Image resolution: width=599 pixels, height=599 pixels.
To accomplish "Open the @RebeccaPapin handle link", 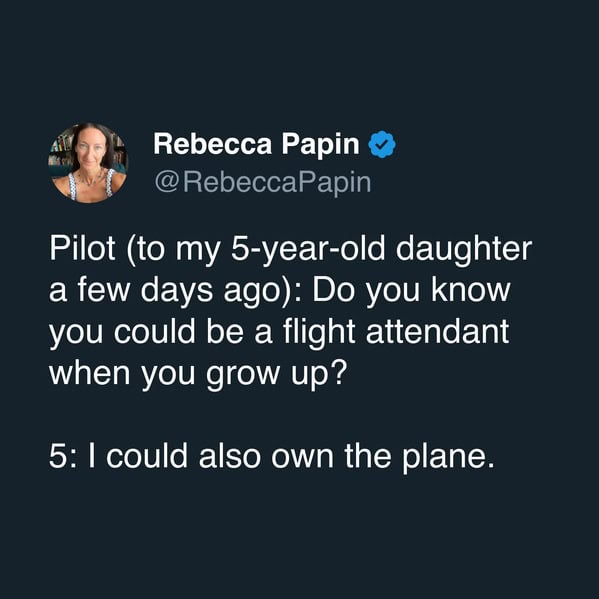I will (x=263, y=183).
